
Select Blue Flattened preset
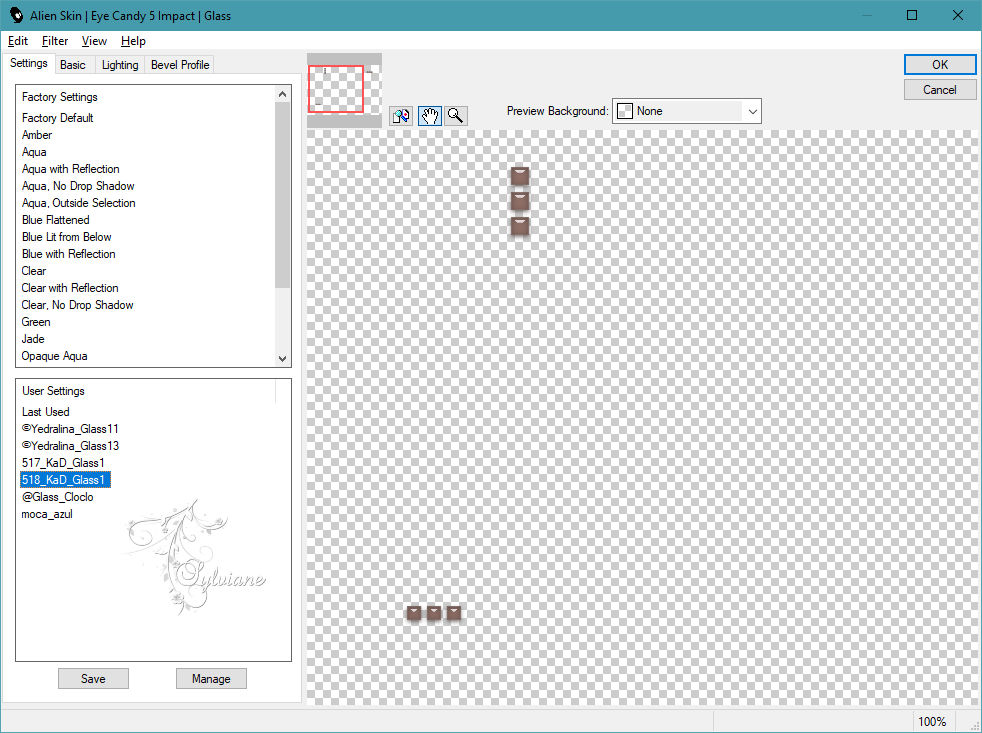(x=56, y=220)
